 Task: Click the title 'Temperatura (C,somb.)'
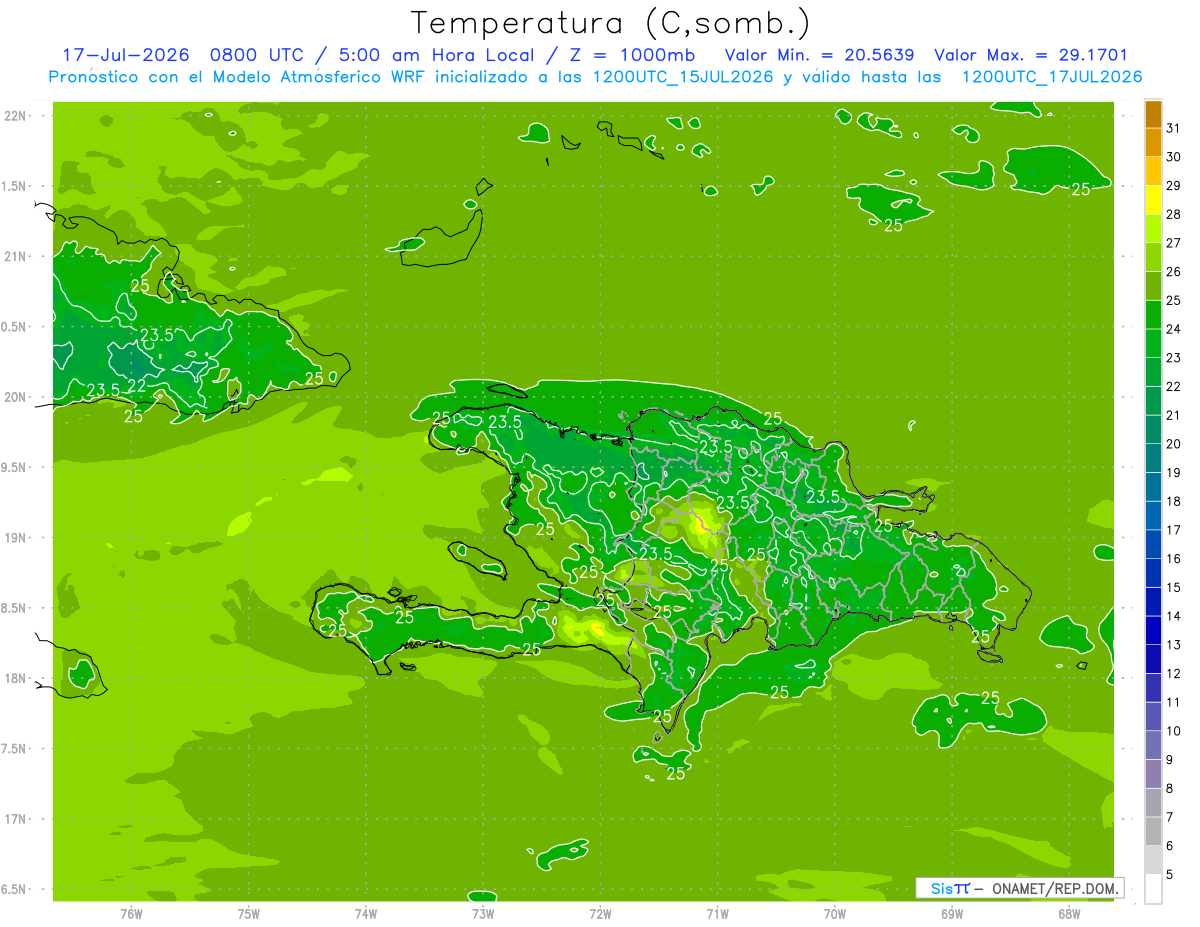click(611, 23)
